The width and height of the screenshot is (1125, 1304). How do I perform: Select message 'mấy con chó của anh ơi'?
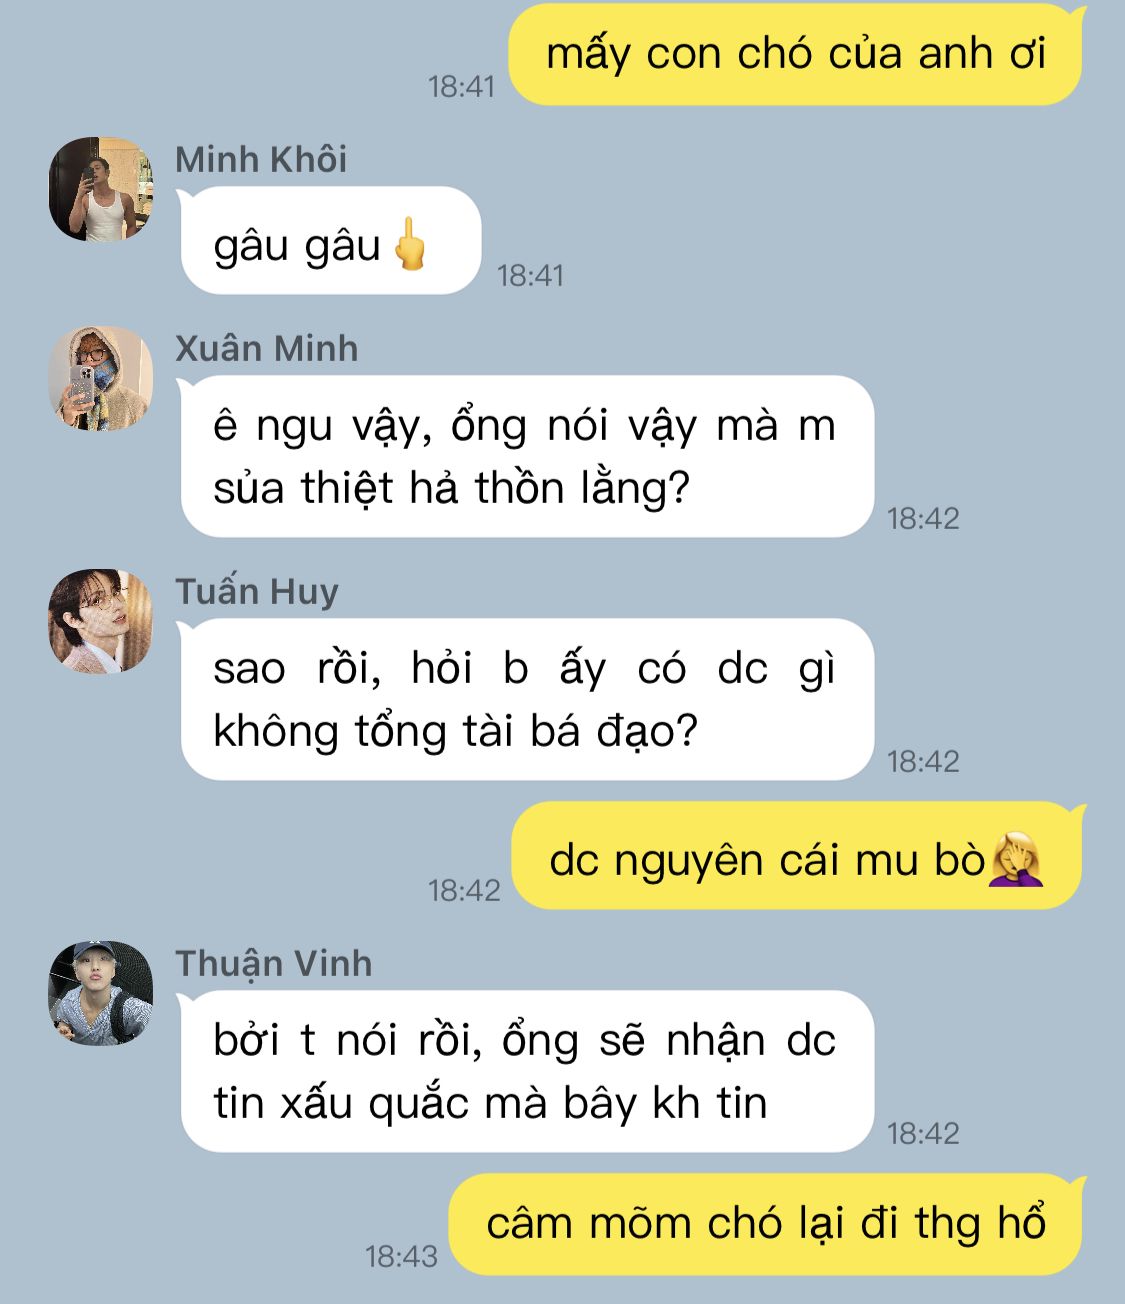796,54
